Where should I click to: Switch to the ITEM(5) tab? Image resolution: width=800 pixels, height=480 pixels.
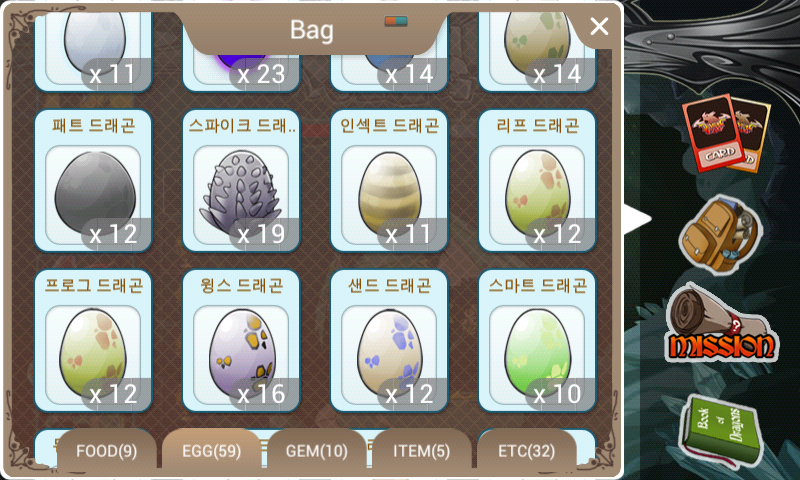coord(421,450)
